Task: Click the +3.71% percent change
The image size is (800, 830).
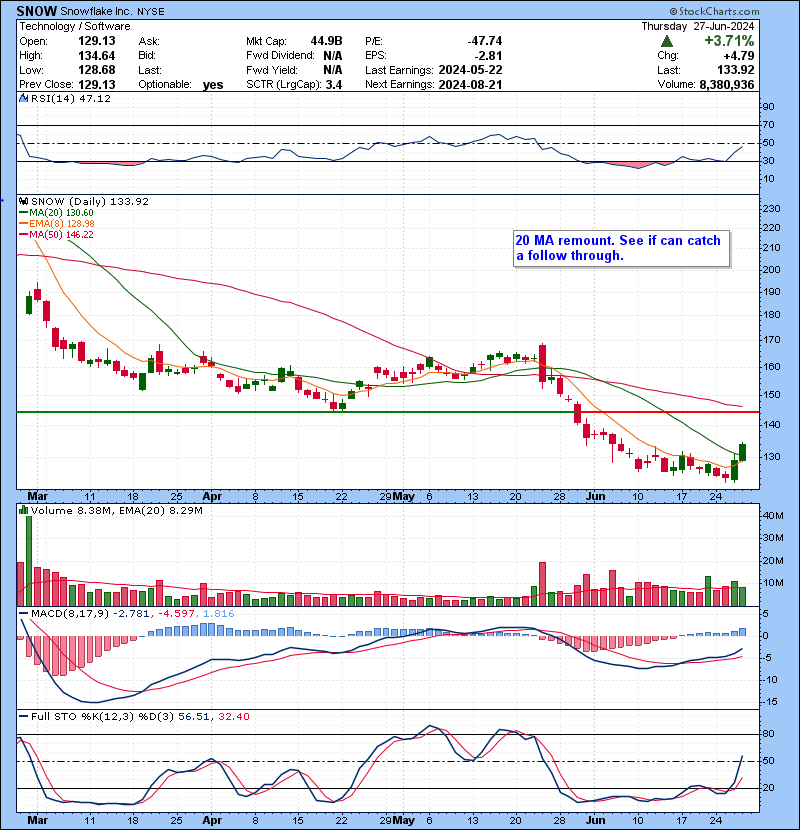Action: (729, 41)
